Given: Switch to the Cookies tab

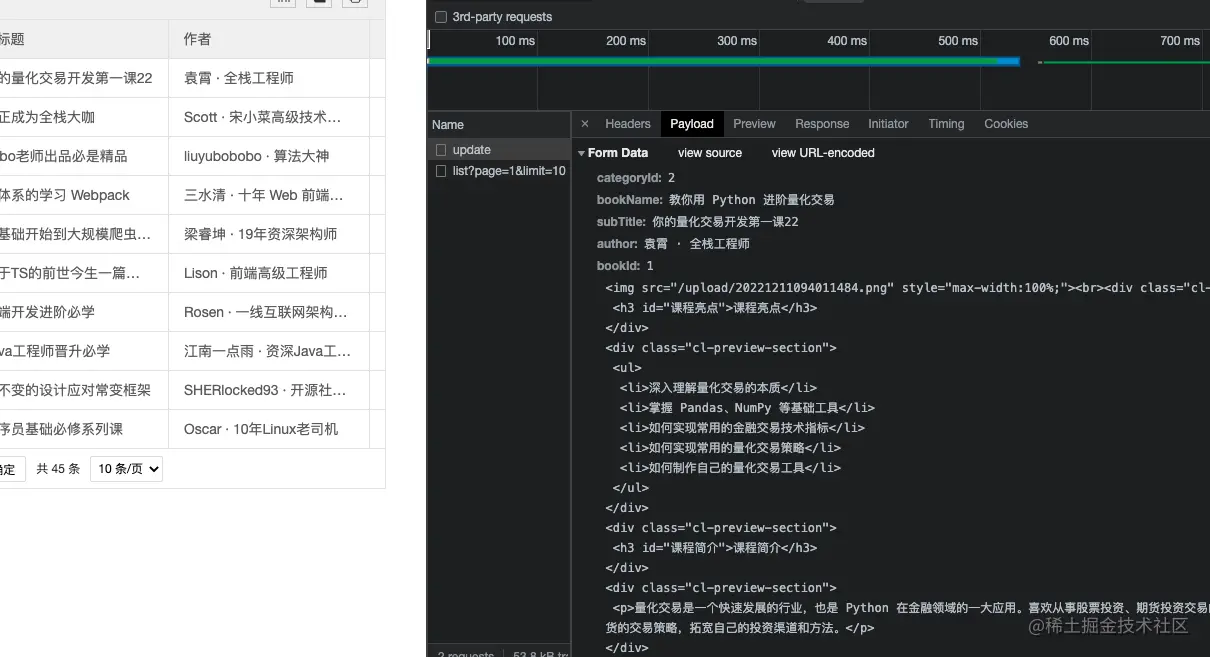Looking at the screenshot, I should pos(1006,124).
